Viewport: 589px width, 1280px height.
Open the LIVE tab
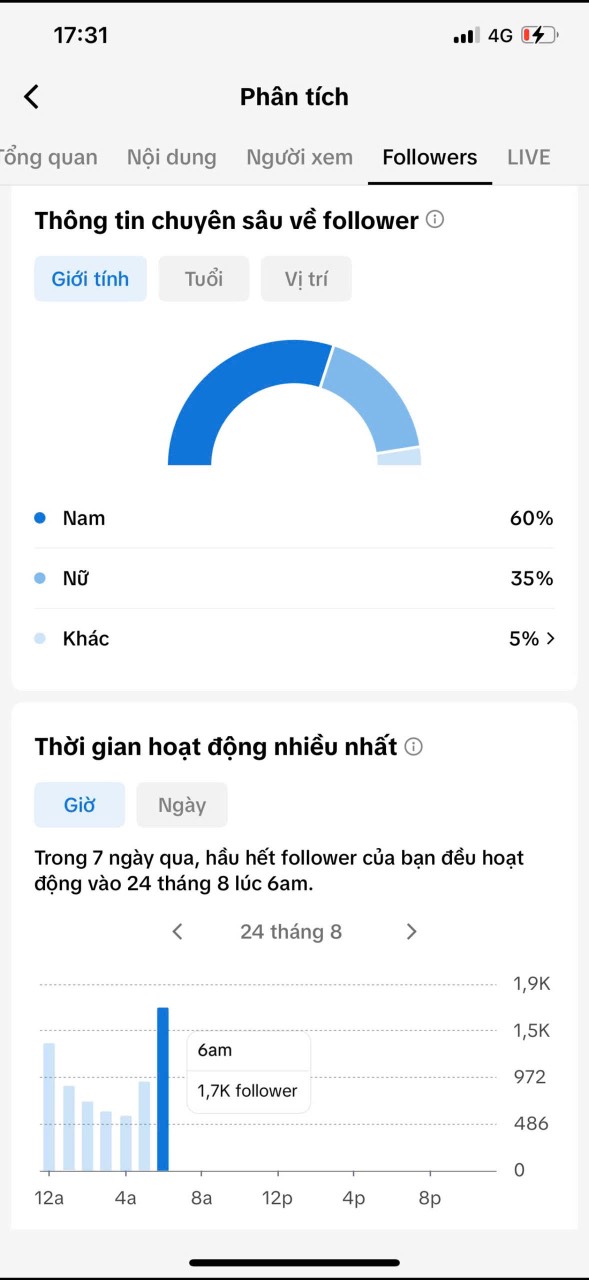pos(529,157)
